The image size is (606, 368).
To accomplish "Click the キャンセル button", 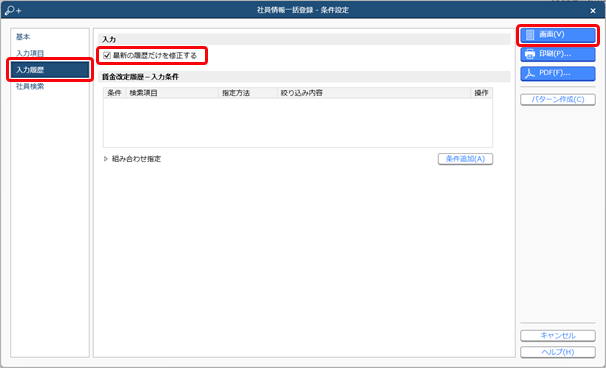I will [557, 336].
